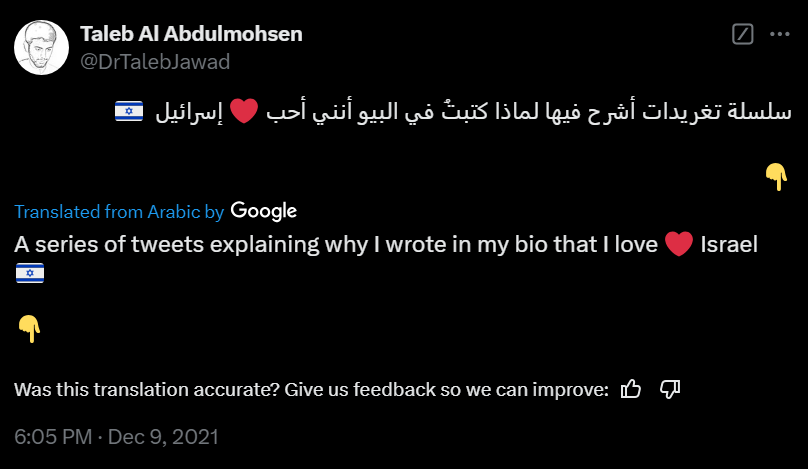Rate the translation with thumbs up
Screen dimensions: 808x469
[631, 389]
